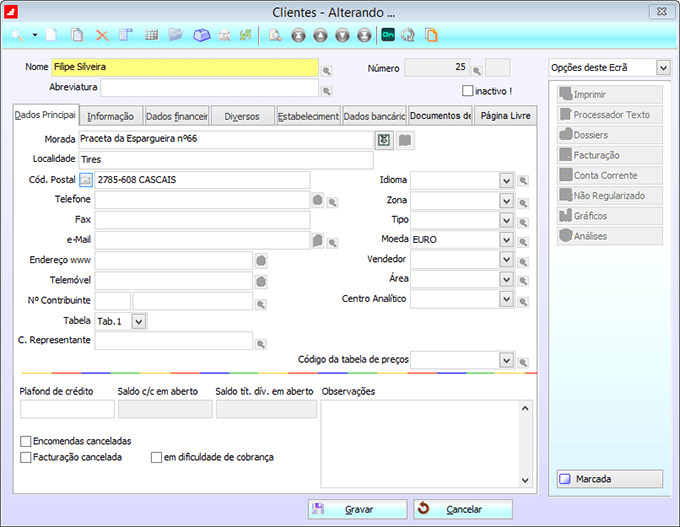Click Observações scrollbar down arrow

[x=525, y=480]
